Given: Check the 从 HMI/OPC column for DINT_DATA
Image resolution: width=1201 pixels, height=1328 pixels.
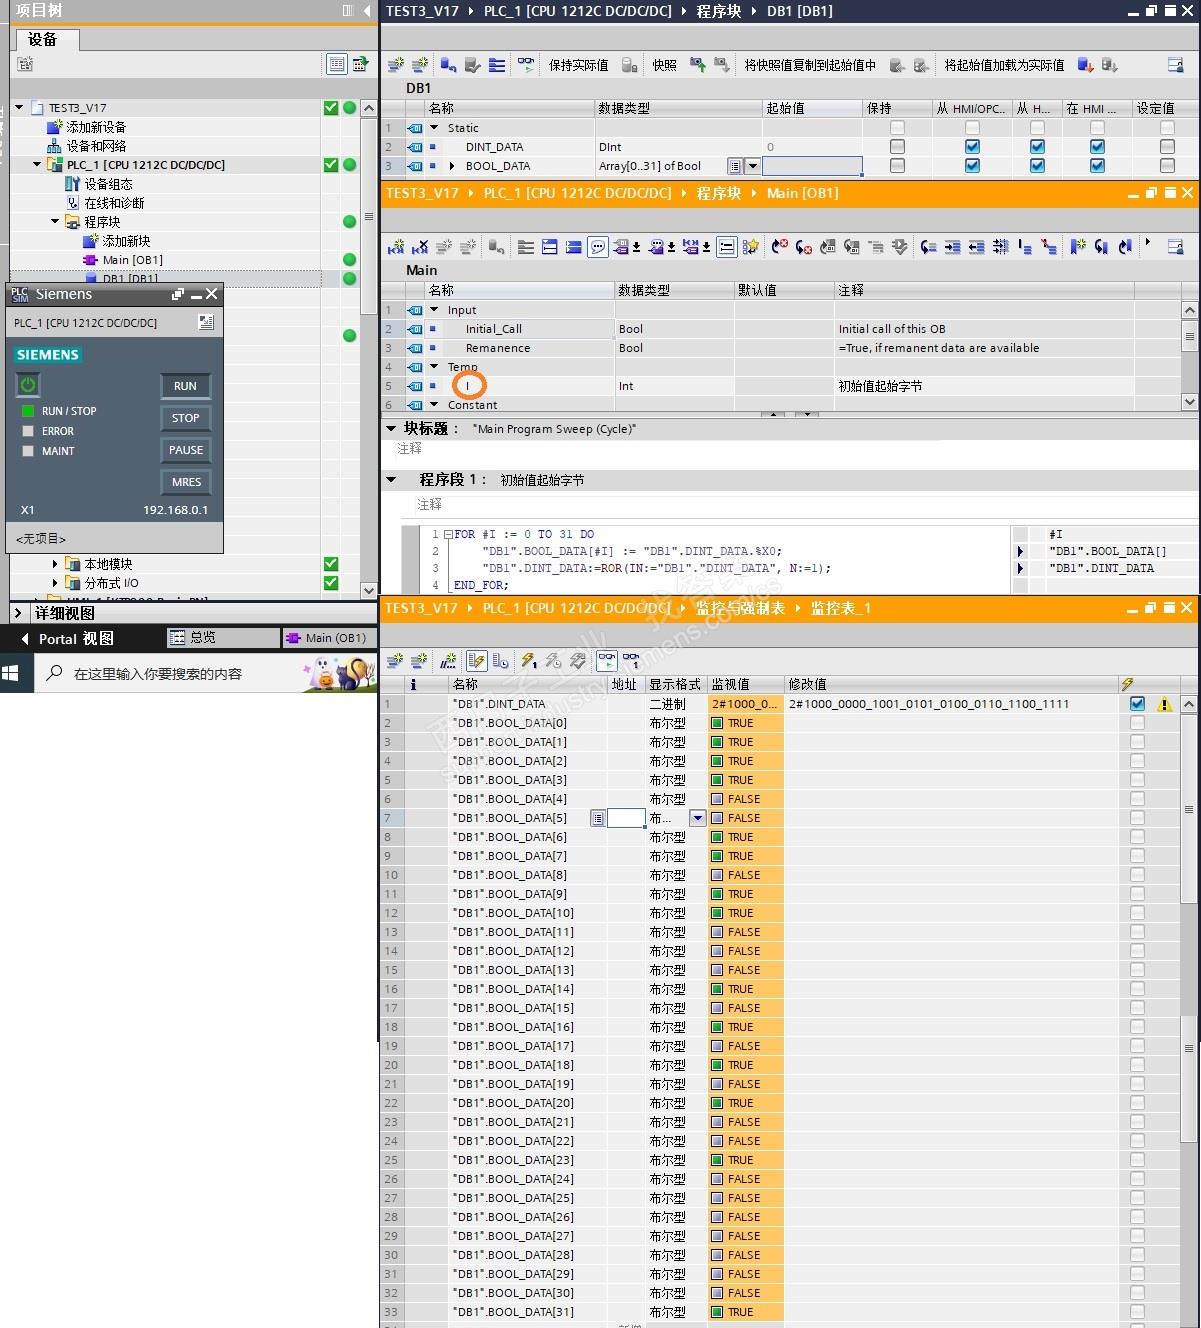Looking at the screenshot, I should click(x=971, y=146).
